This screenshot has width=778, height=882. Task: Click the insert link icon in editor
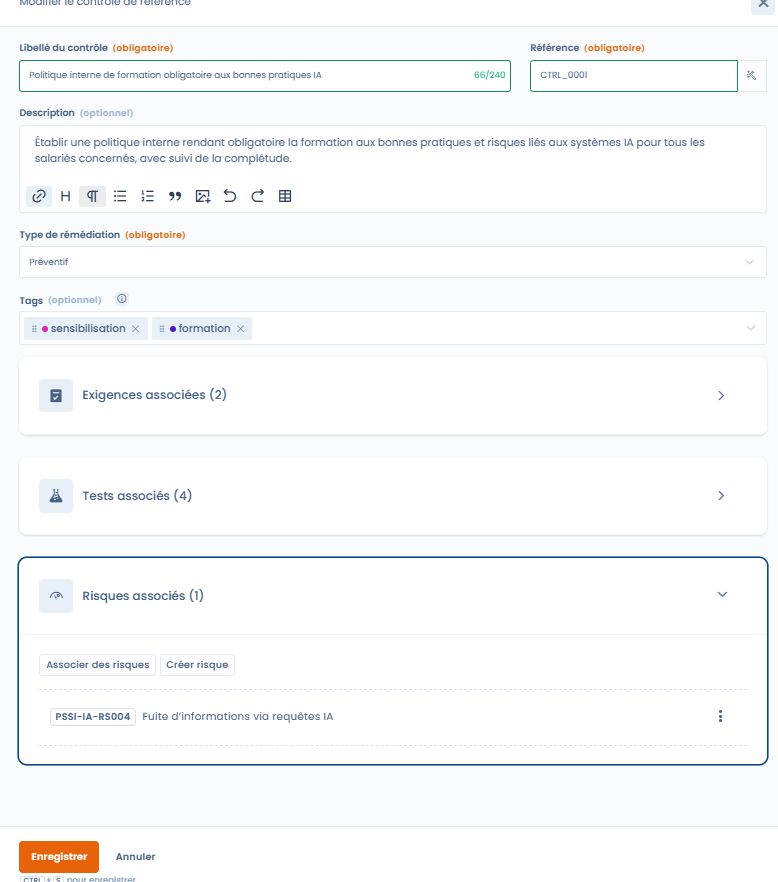tap(39, 196)
